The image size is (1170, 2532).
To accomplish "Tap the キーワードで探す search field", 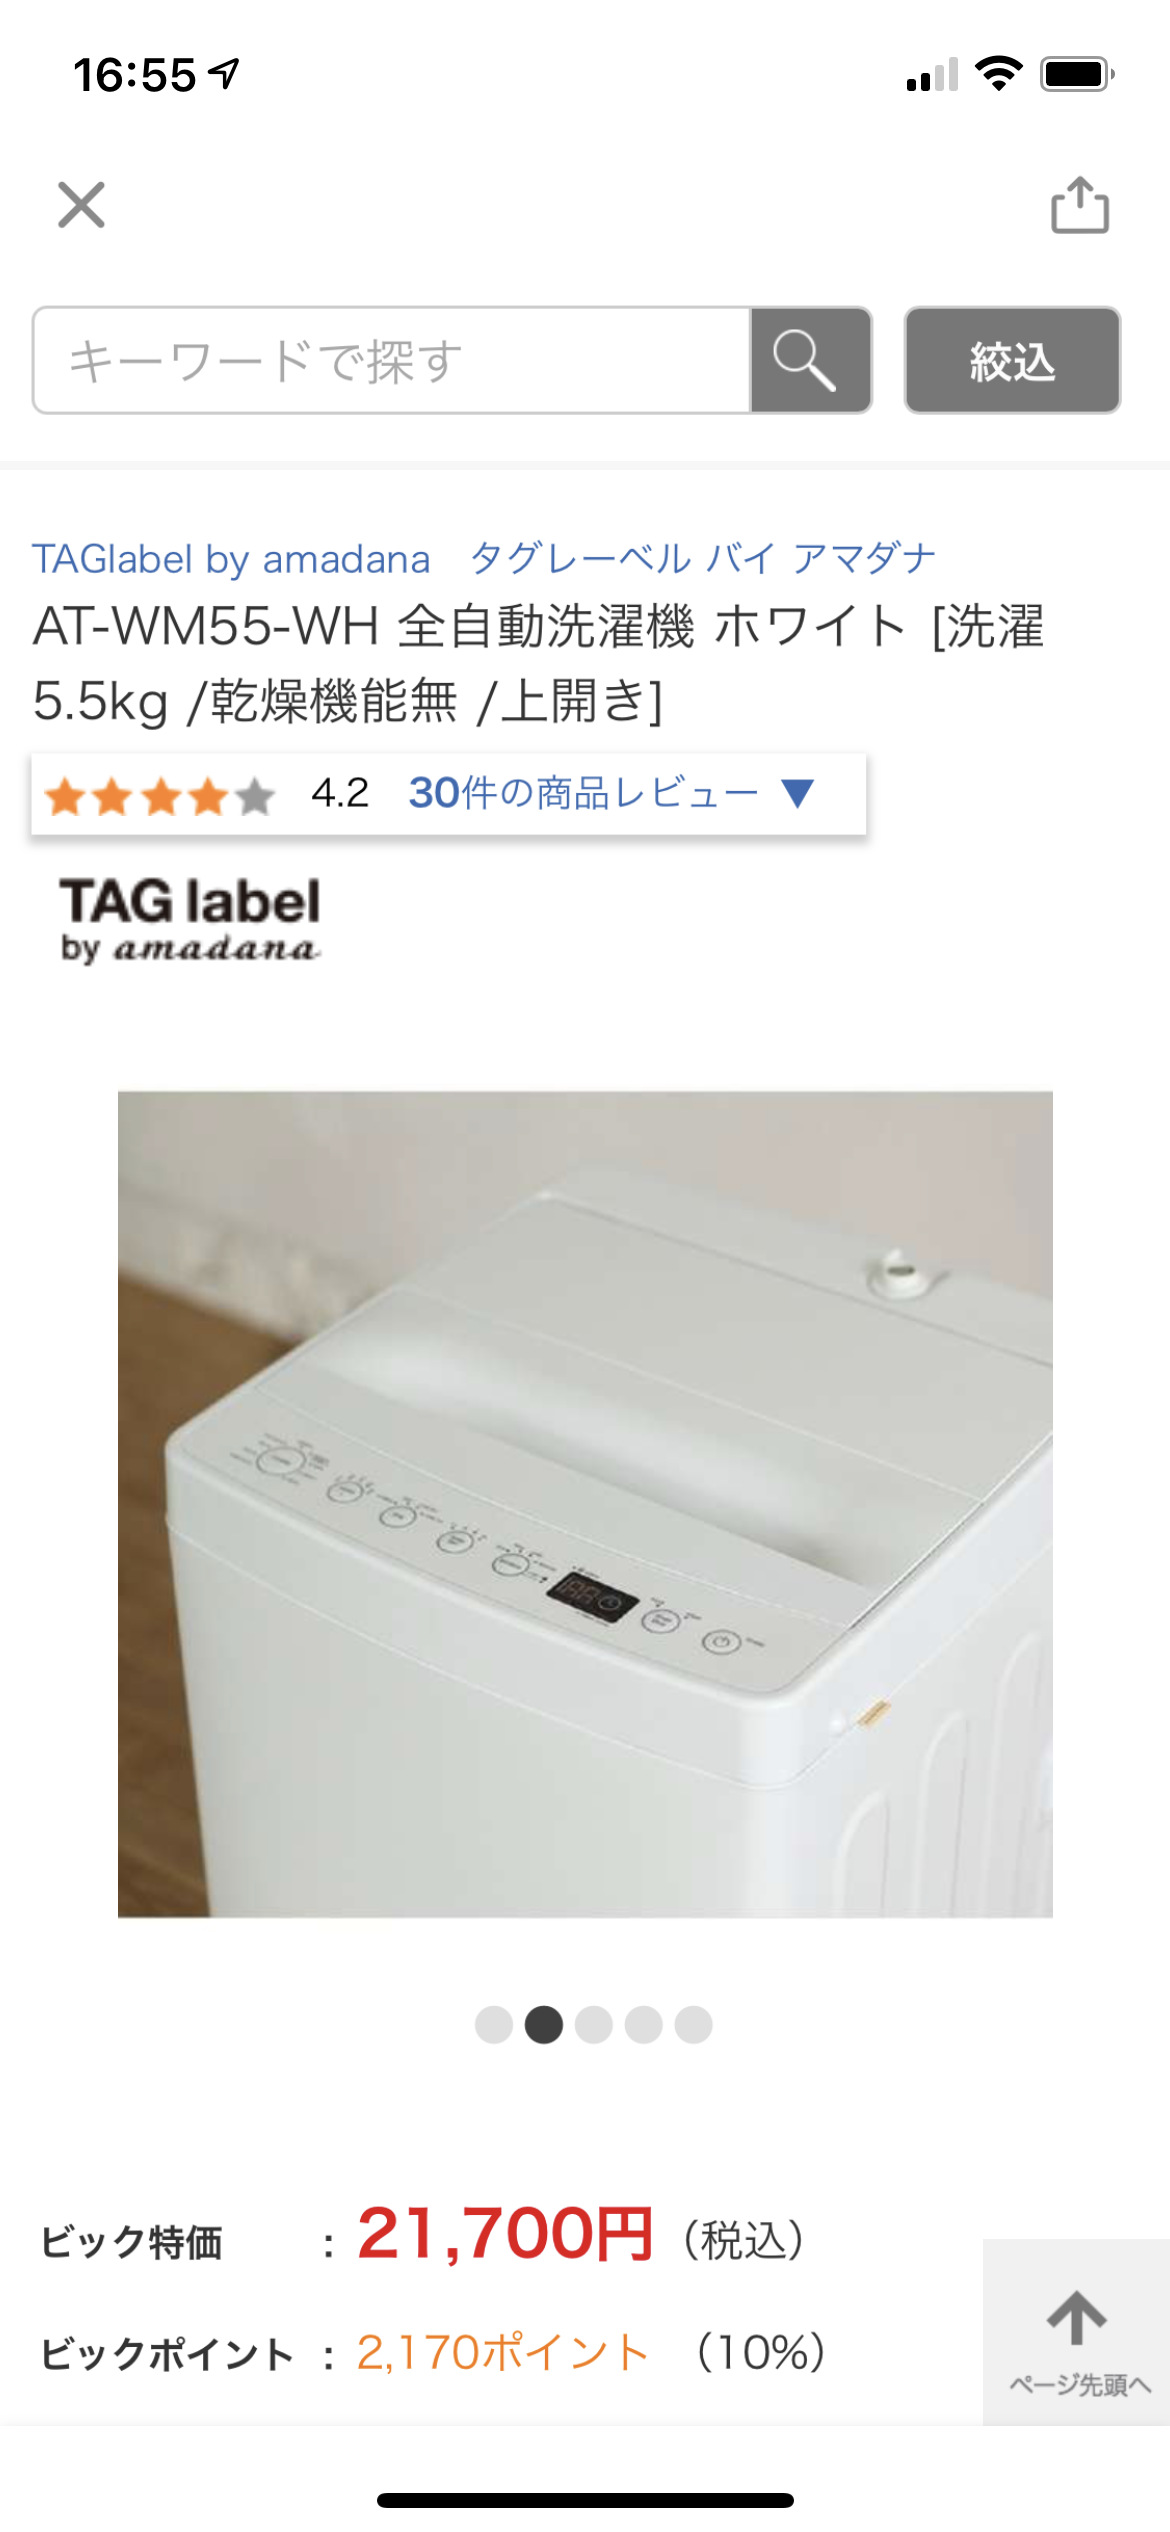I will (392, 360).
